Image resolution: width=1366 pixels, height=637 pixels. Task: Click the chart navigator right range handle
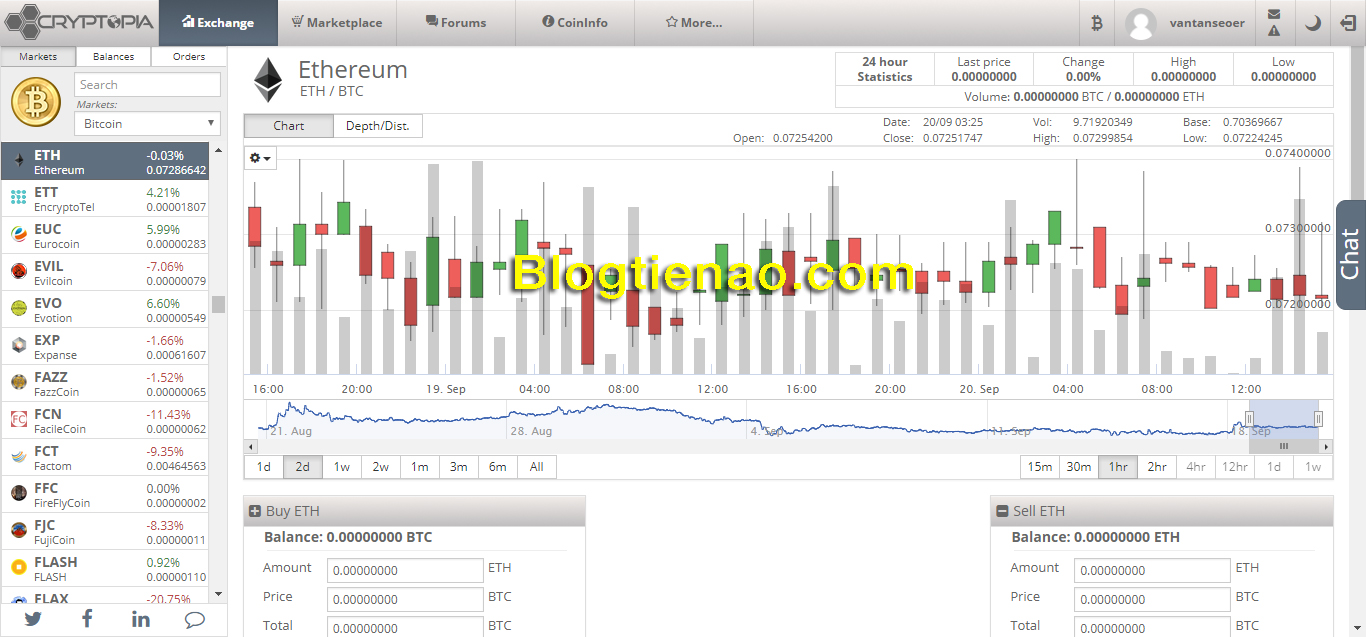pyautogui.click(x=1319, y=418)
